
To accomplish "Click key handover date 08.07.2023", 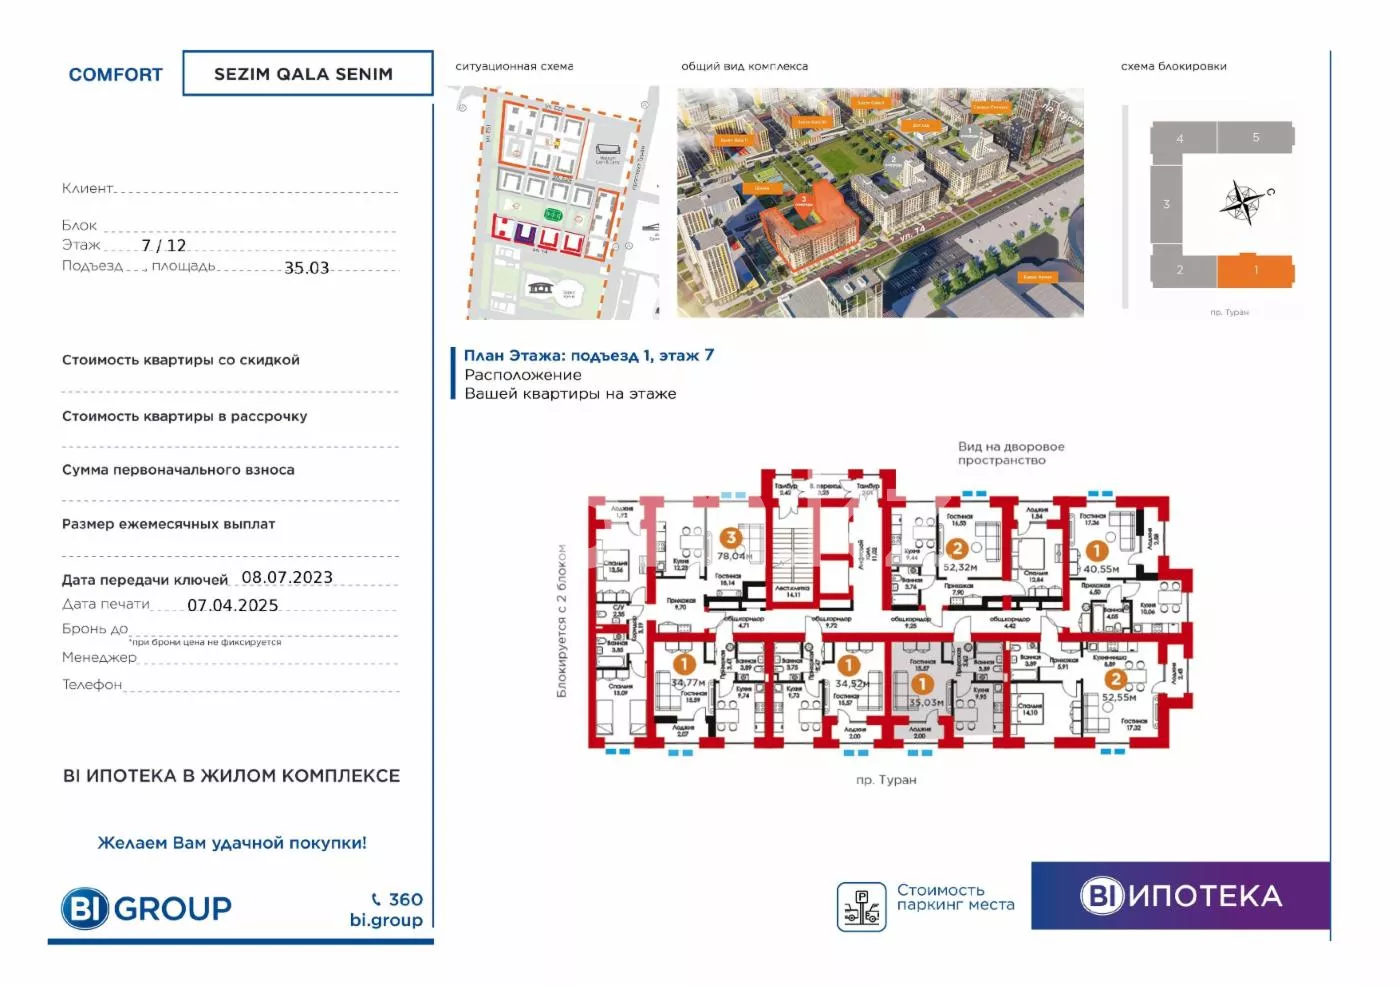I will tap(287, 577).
